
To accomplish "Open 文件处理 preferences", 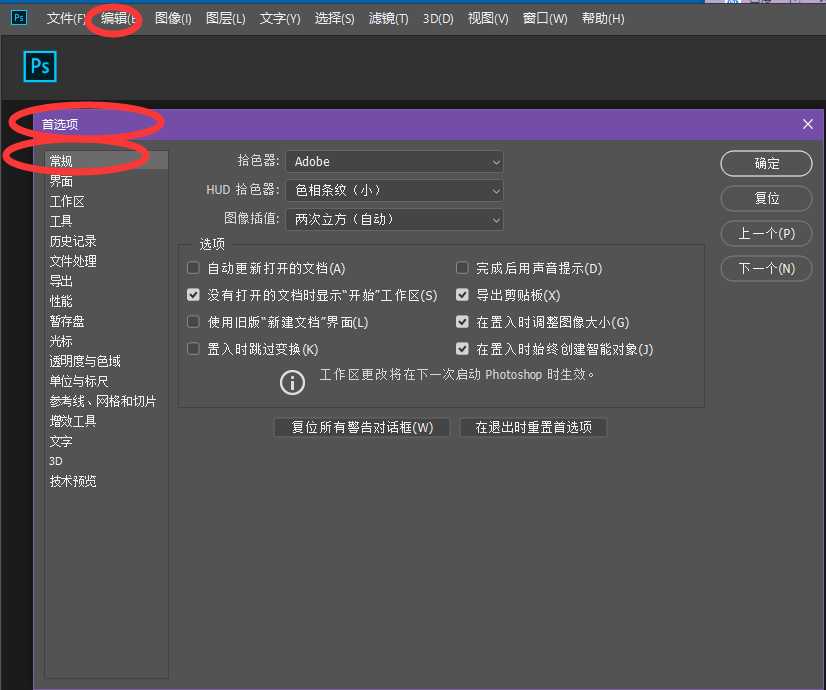I will [73, 261].
